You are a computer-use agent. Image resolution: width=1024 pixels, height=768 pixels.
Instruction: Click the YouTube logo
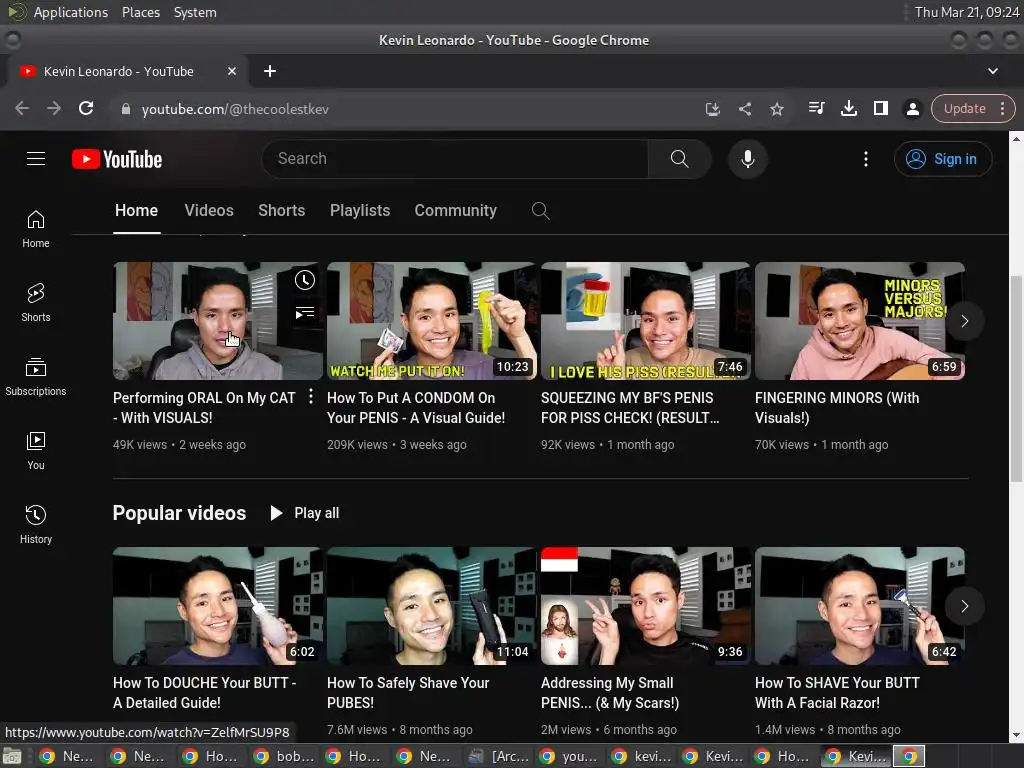(117, 159)
